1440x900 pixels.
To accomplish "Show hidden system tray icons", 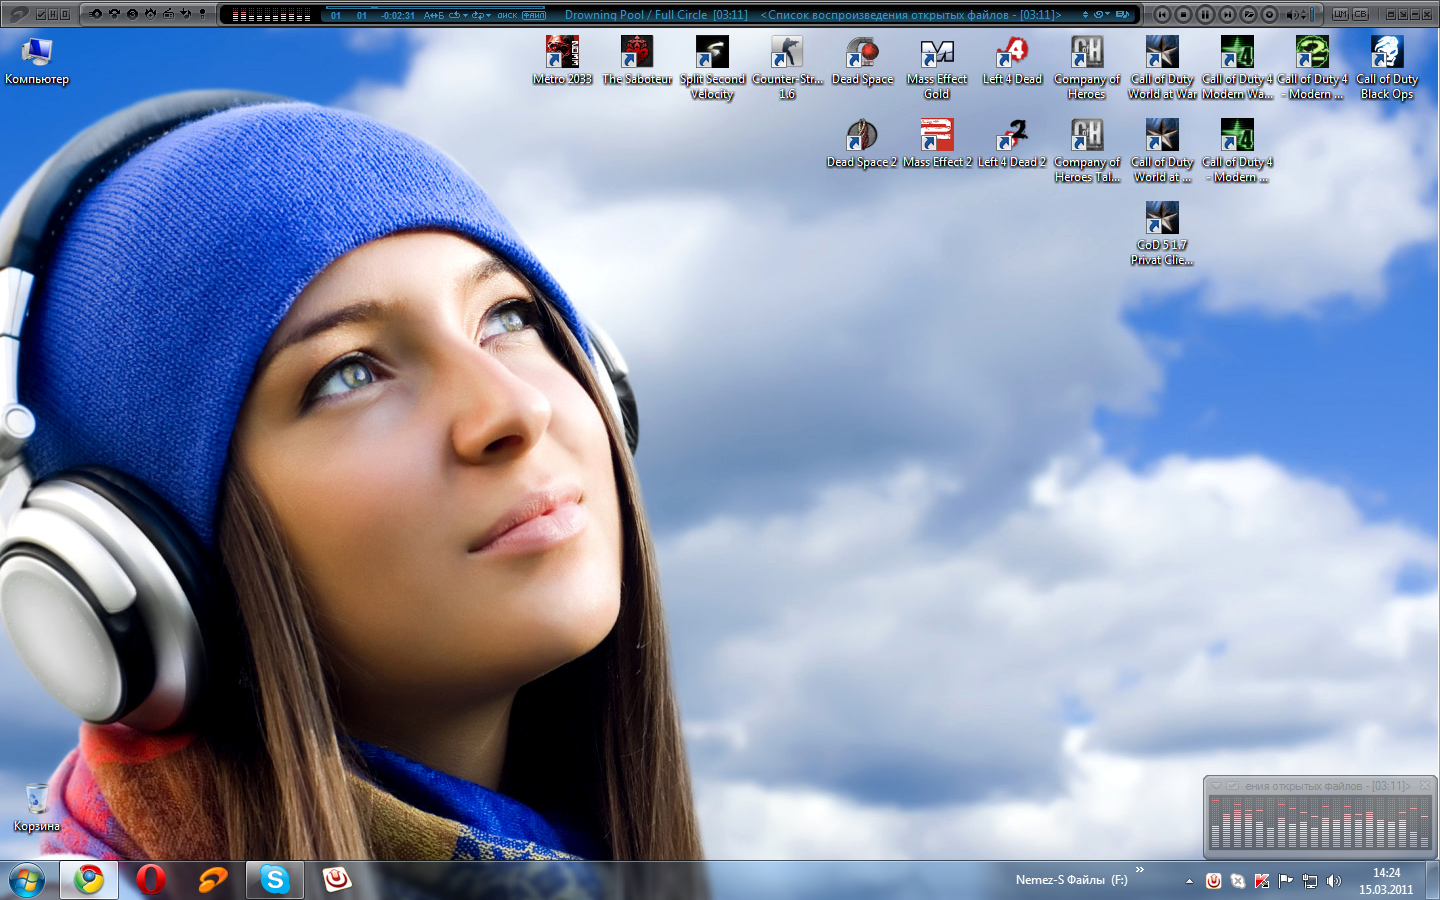I will pos(1189,881).
